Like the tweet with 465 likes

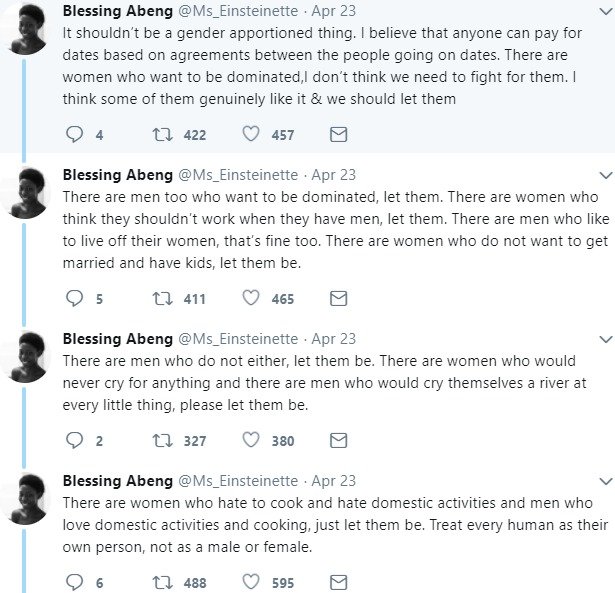tap(251, 298)
